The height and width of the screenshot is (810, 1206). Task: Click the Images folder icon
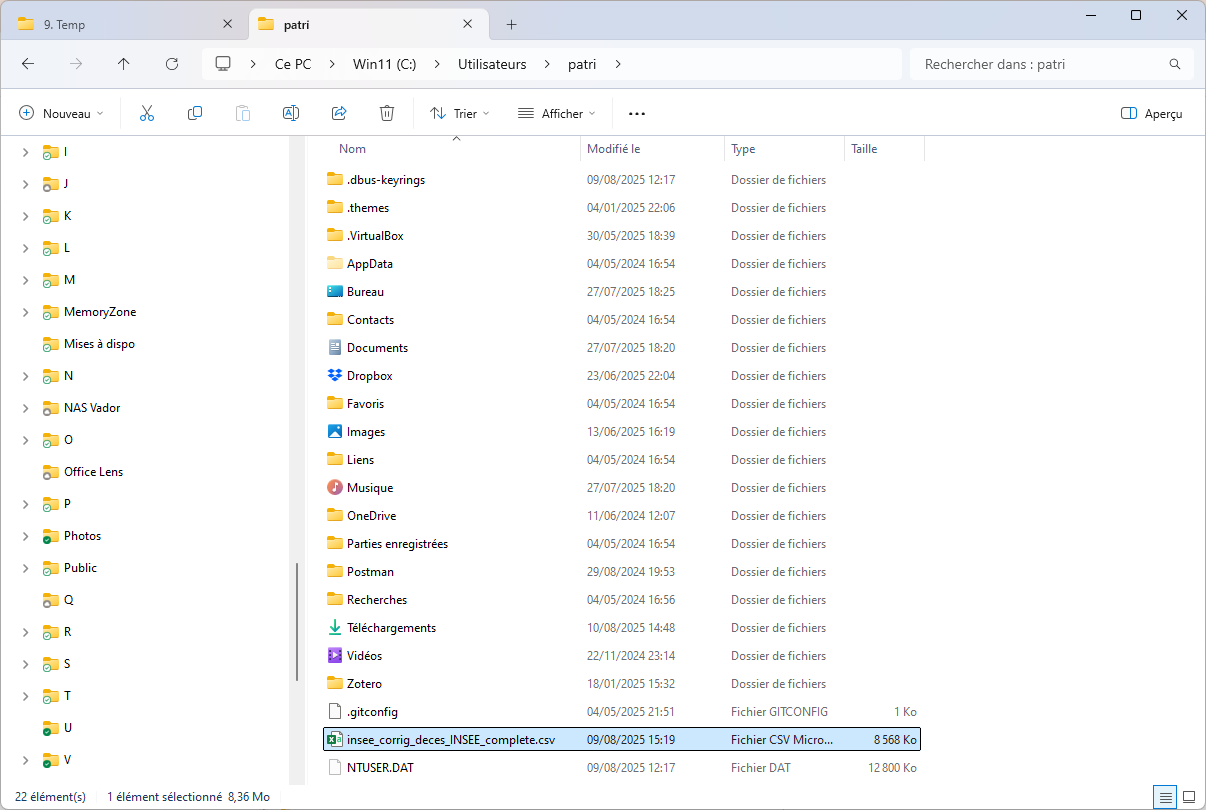pos(335,432)
